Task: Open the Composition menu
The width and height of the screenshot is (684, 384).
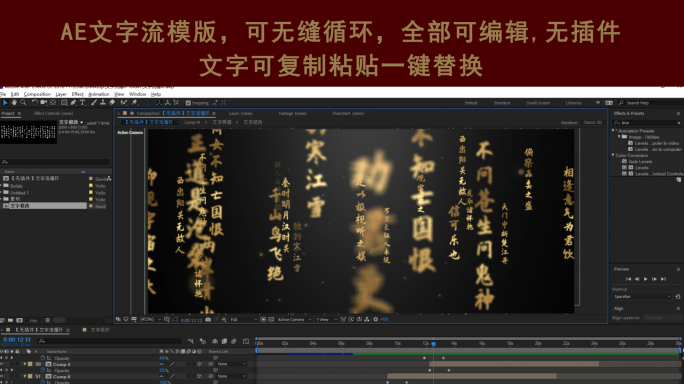Action: tap(37, 94)
